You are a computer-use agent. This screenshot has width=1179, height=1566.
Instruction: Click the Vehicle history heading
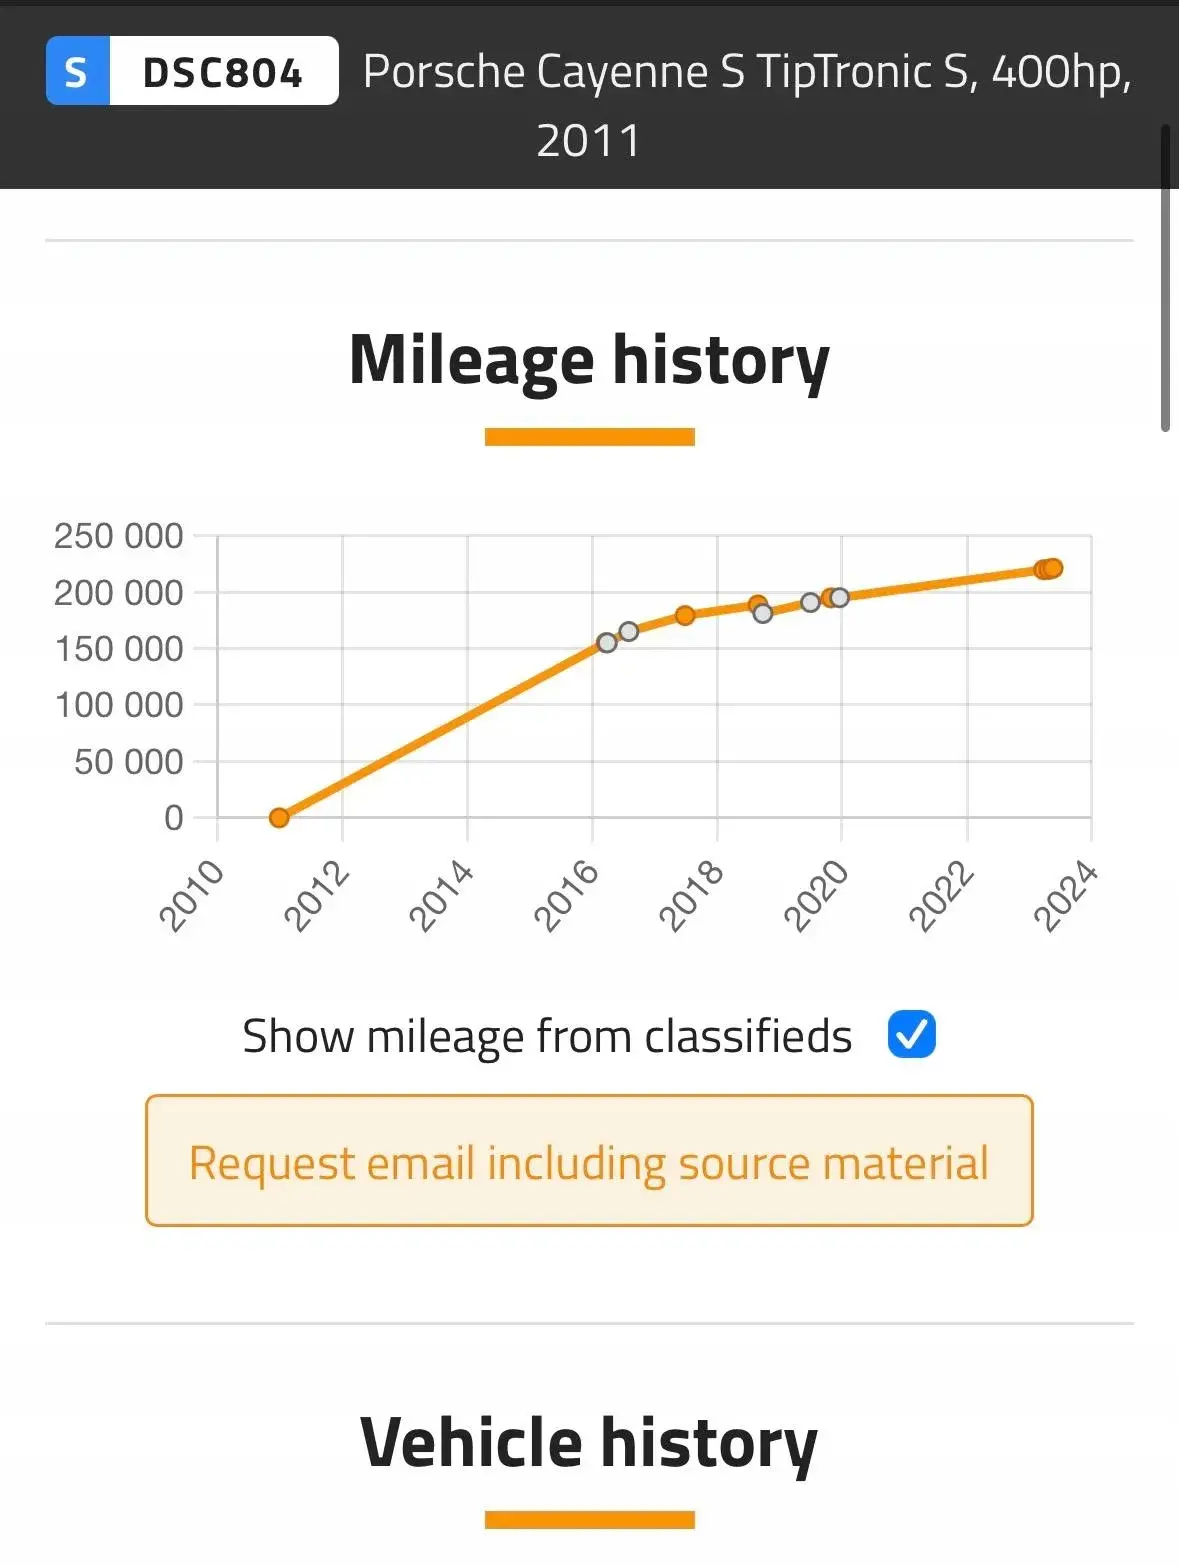pos(589,1443)
